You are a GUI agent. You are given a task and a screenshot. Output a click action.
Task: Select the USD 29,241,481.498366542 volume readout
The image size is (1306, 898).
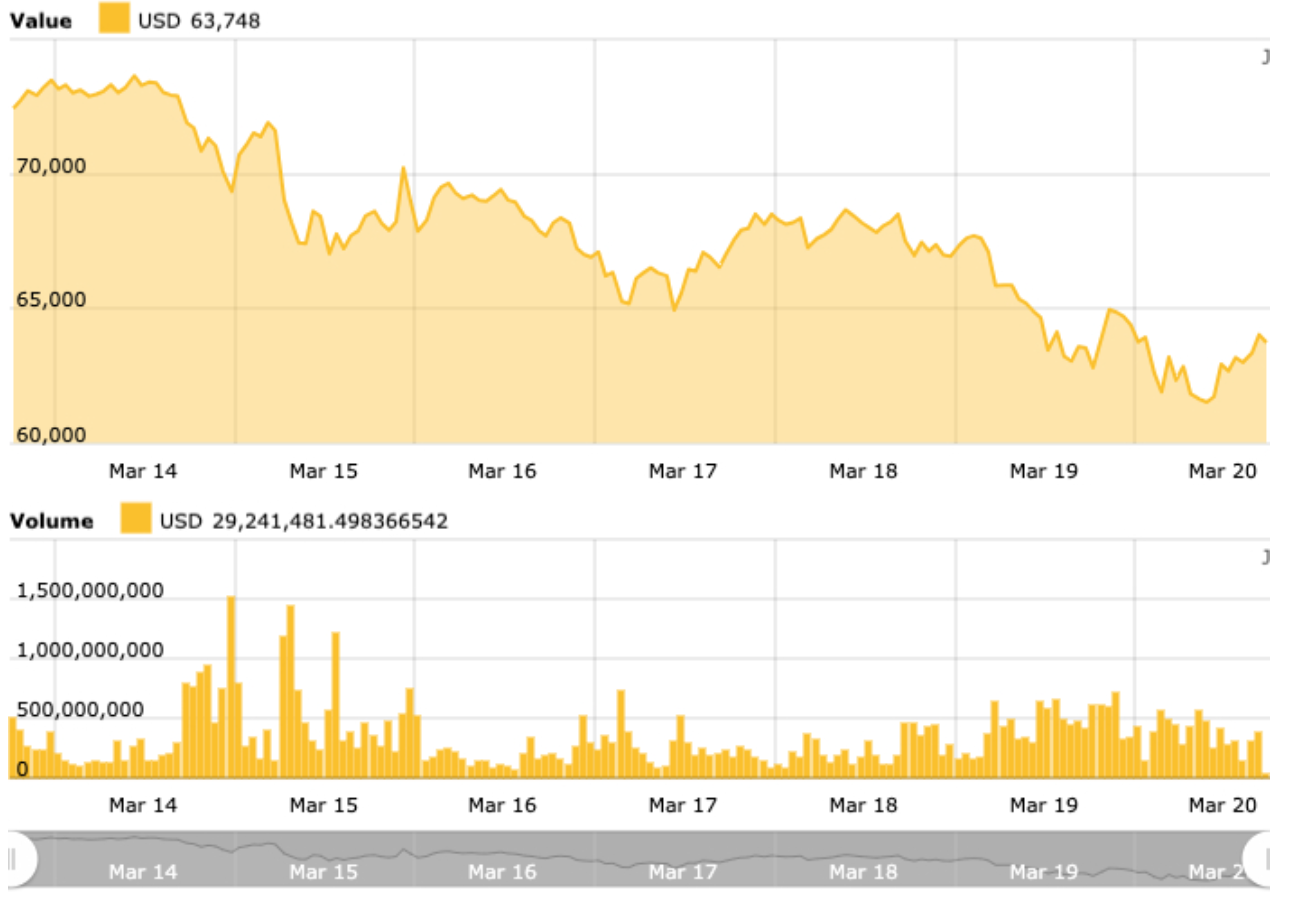[x=304, y=521]
